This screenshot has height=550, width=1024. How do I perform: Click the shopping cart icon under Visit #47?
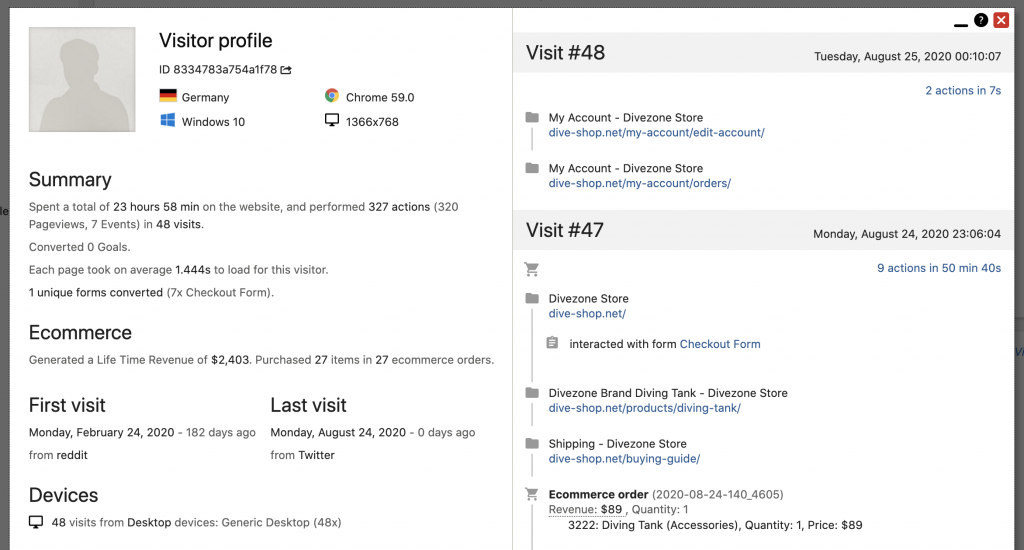tap(532, 269)
